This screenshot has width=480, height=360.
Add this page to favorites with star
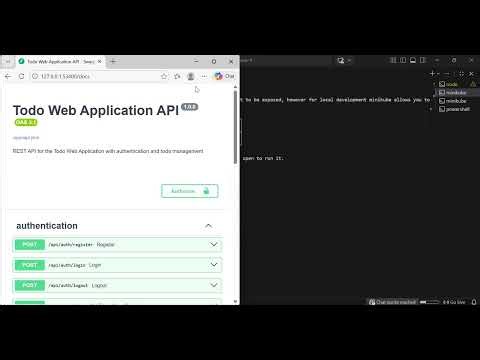pos(164,76)
